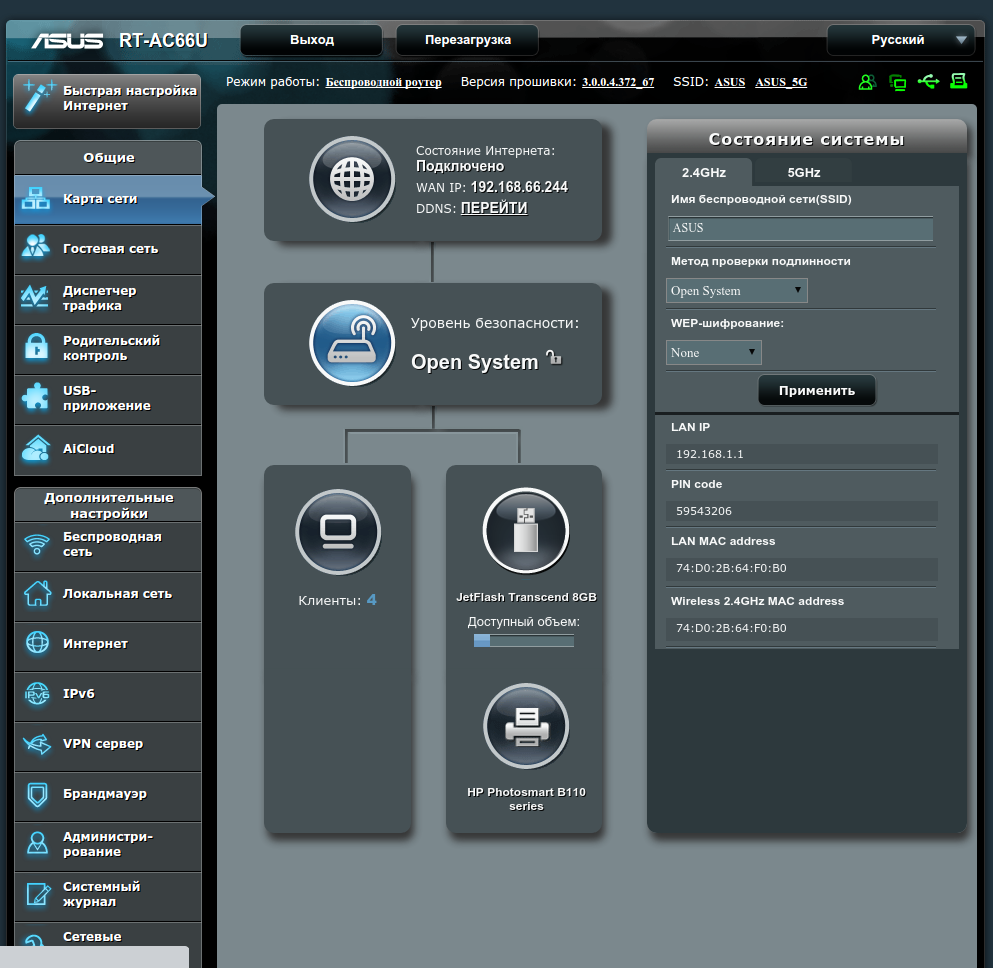
Task: Click the Internet globe icon in sidebar
Action: pos(37,643)
